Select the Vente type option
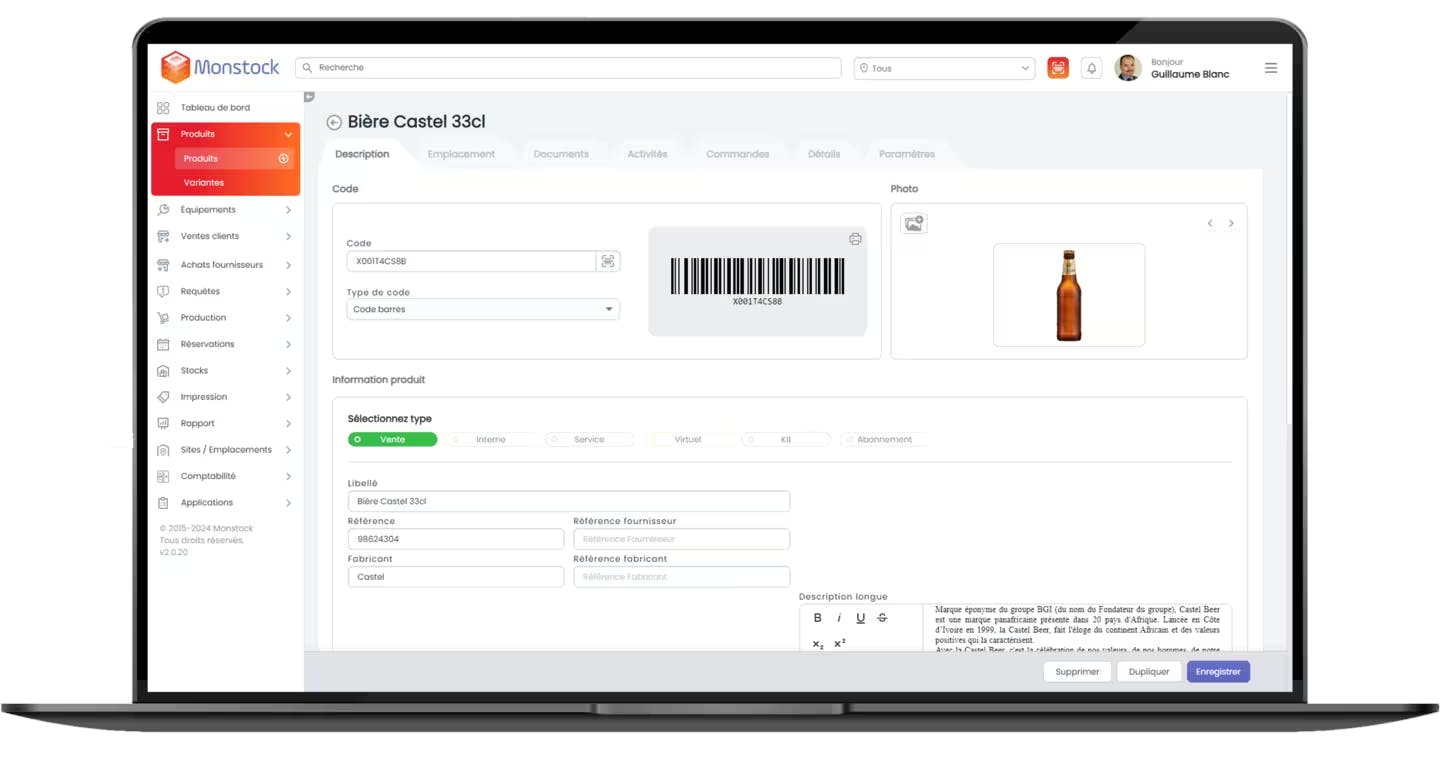Image resolution: width=1440 pixels, height=758 pixels. pyautogui.click(x=392, y=439)
